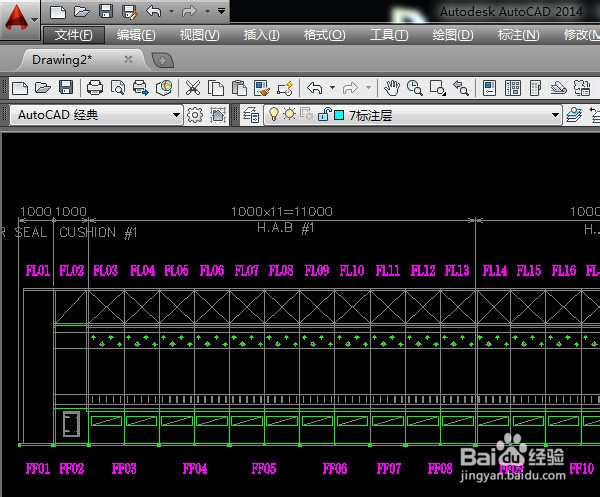Image resolution: width=600 pixels, height=497 pixels.
Task: Toggle the layer lock padlock icon
Action: [324, 114]
